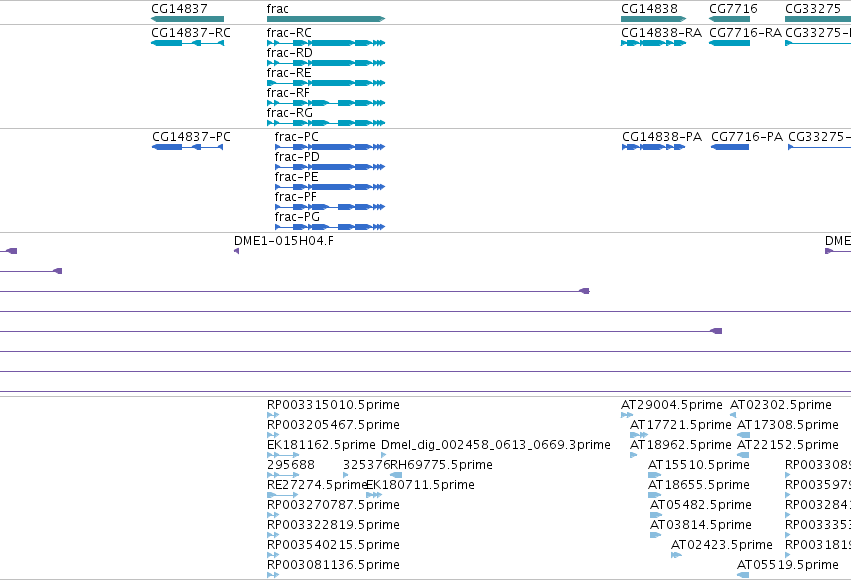Click the CG14837 gene span bar

pos(187,19)
